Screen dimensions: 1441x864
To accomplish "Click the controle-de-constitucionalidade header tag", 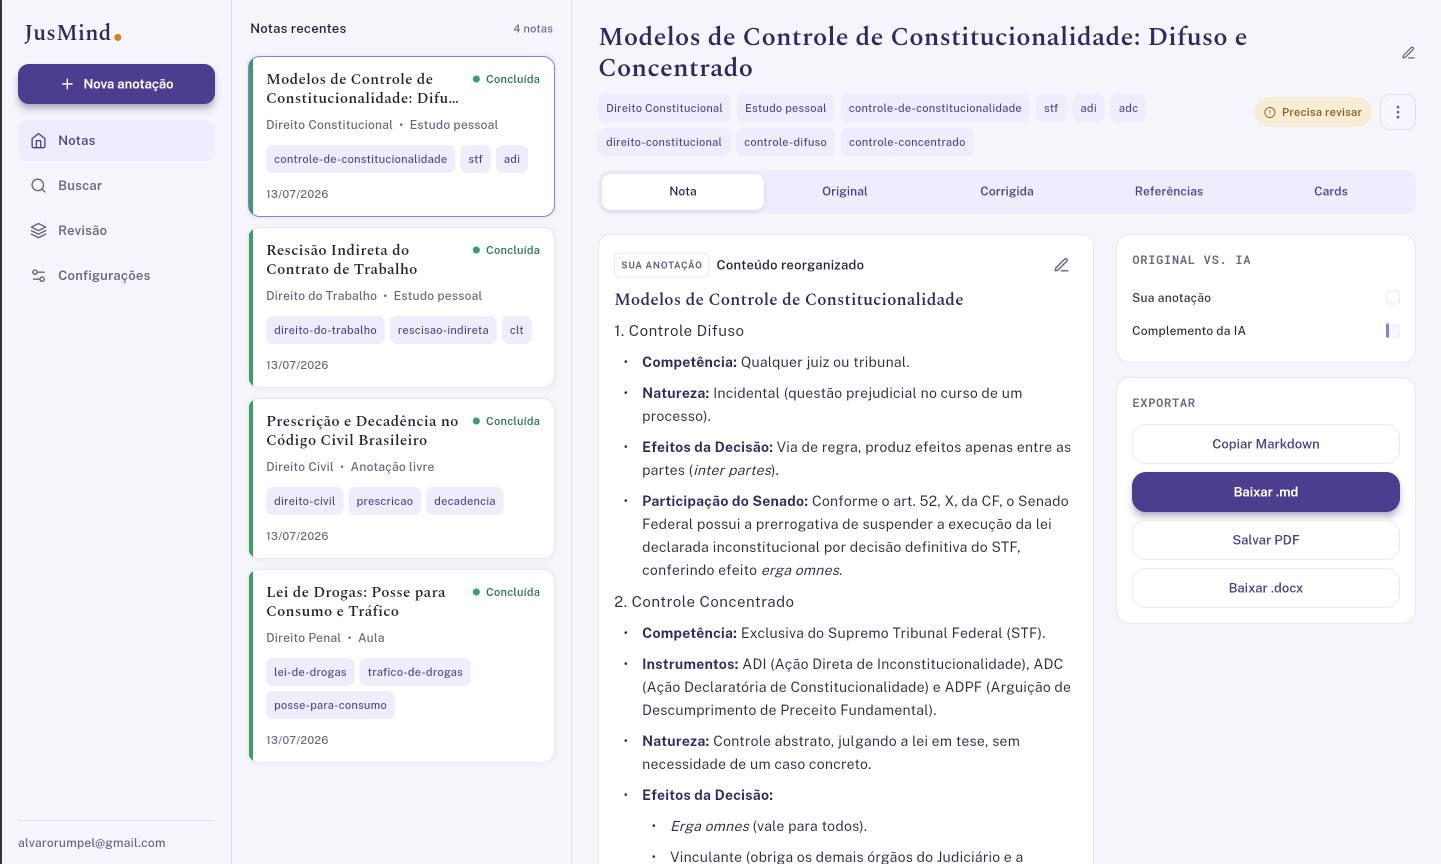I will tap(935, 108).
